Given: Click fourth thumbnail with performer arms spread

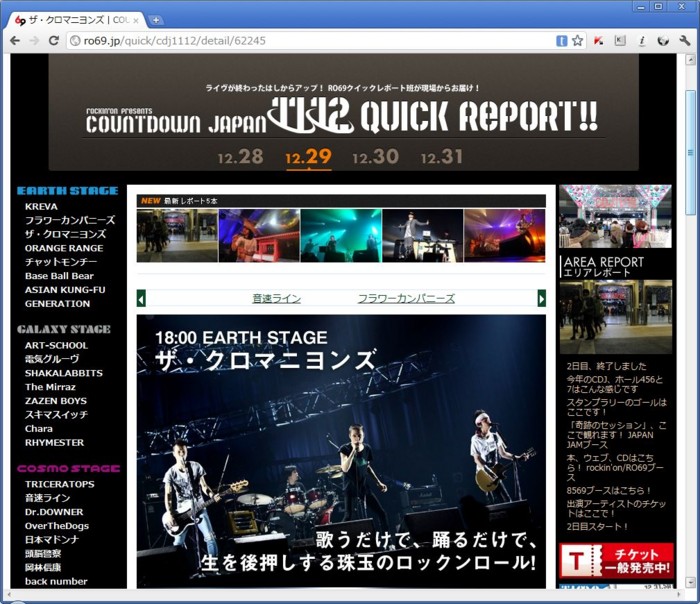Looking at the screenshot, I should 423,235.
